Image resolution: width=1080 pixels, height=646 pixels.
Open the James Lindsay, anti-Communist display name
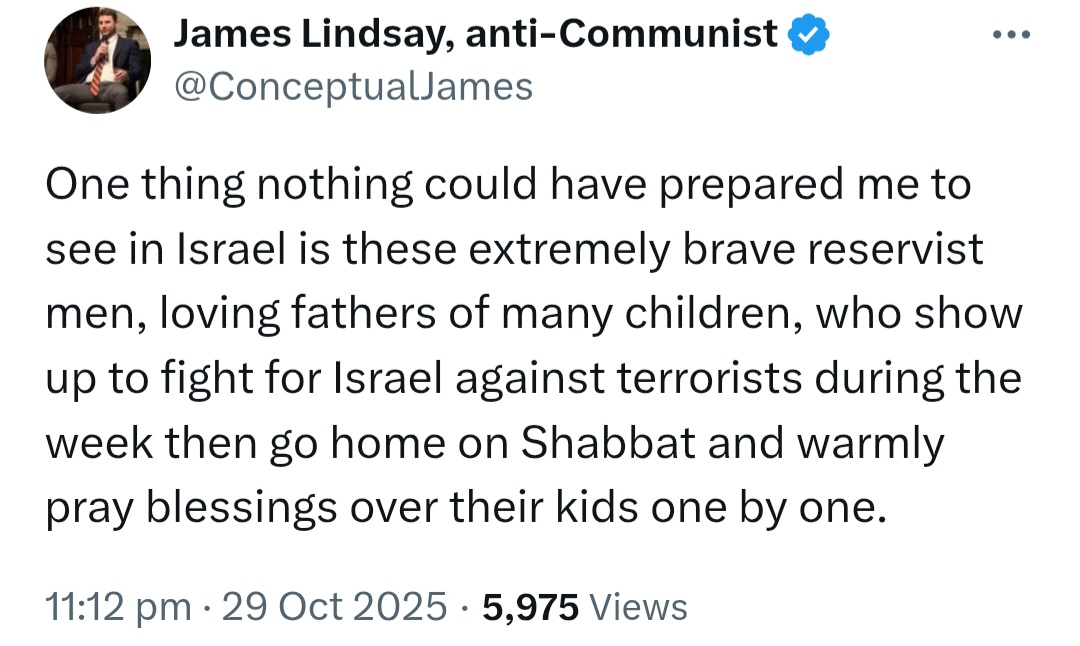(475, 34)
